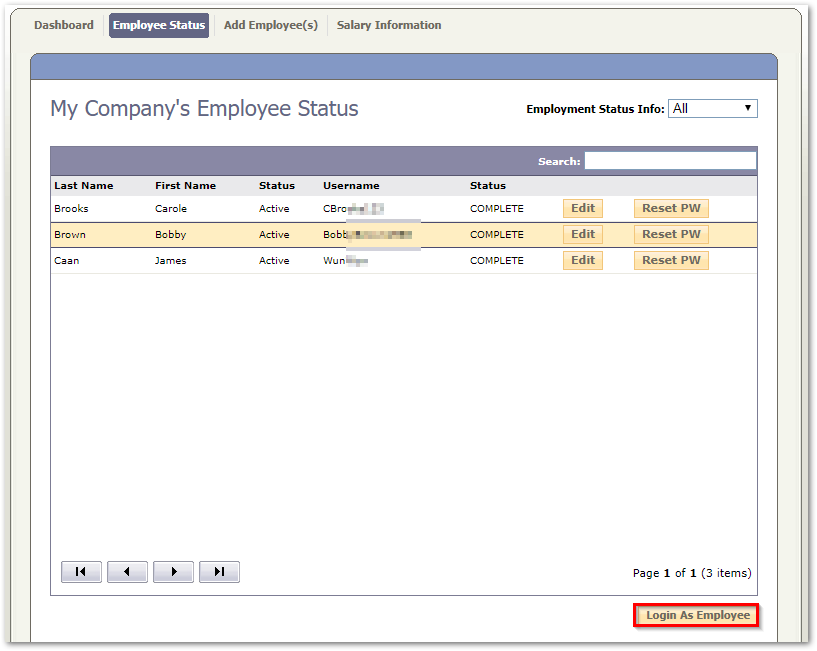Open the Salary Information tab
Viewport: 817px width, 651px height.
click(389, 25)
